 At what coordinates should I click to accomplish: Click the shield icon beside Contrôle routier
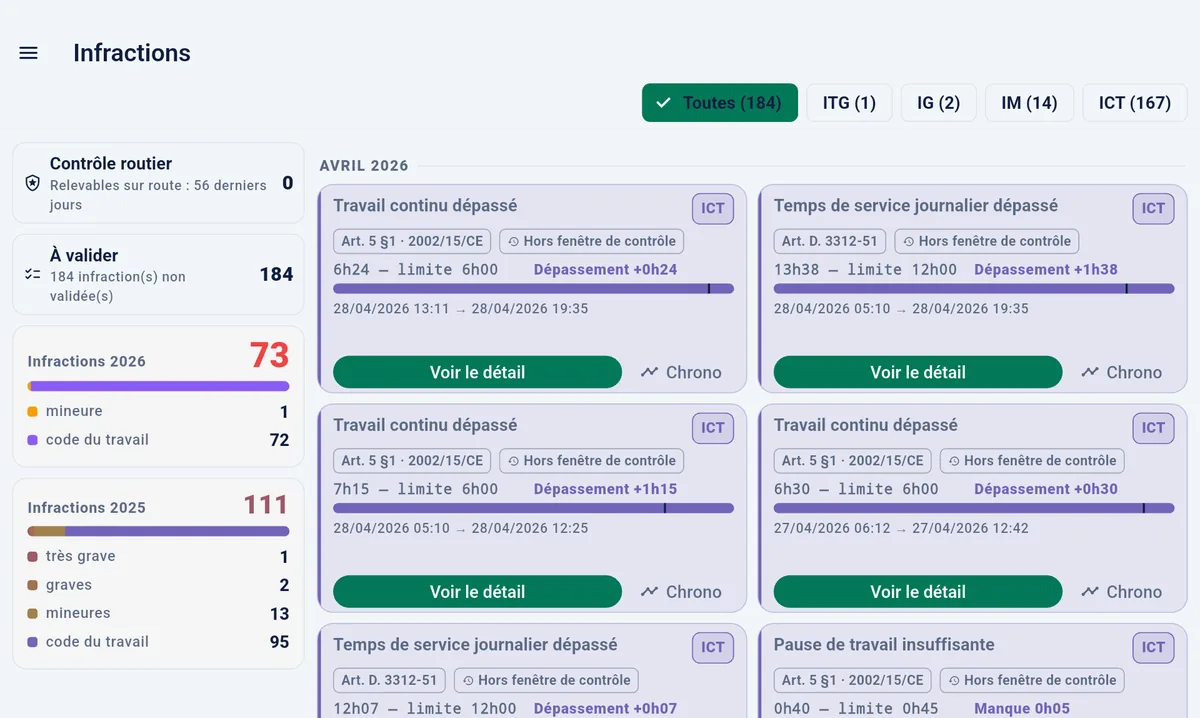point(32,184)
